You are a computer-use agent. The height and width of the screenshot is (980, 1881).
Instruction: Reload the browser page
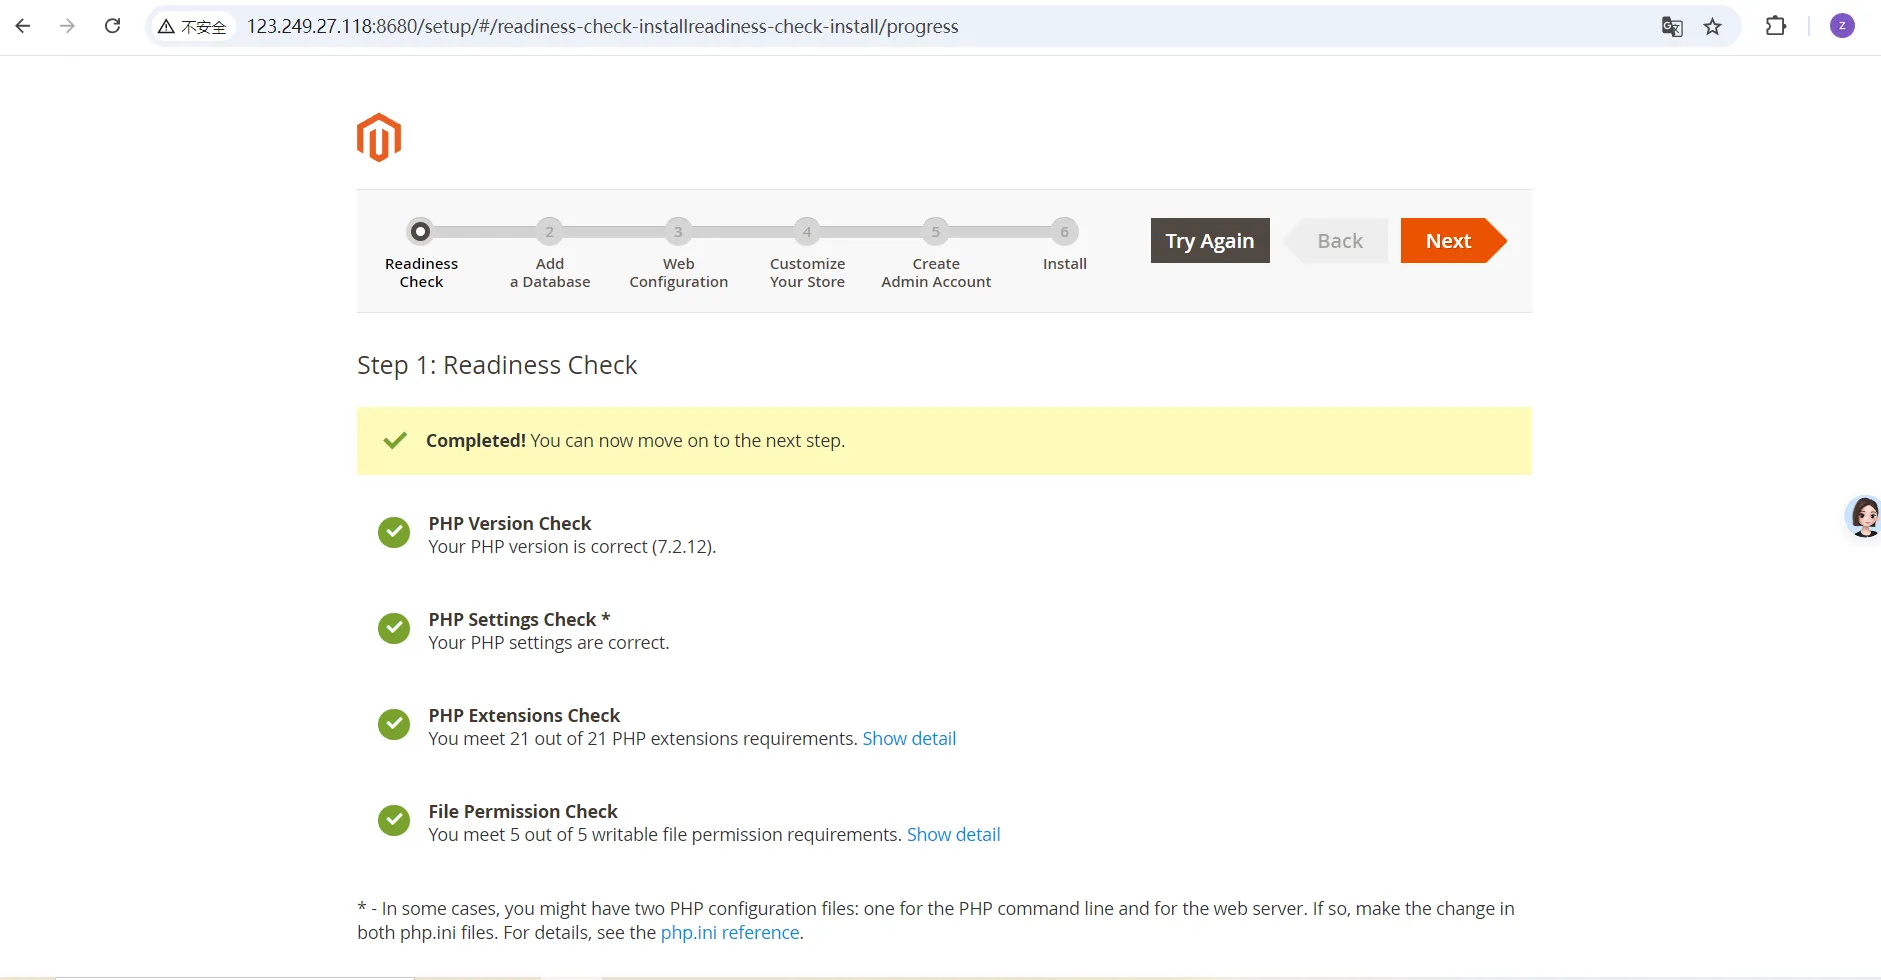(113, 26)
